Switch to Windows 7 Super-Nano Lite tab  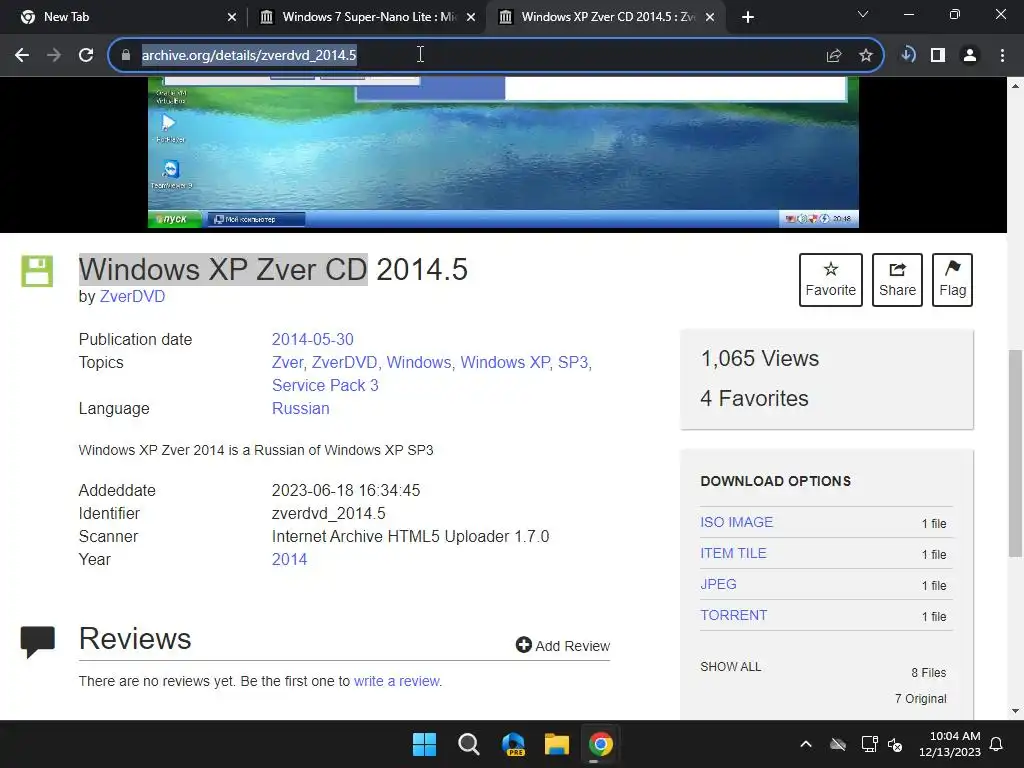pos(366,17)
